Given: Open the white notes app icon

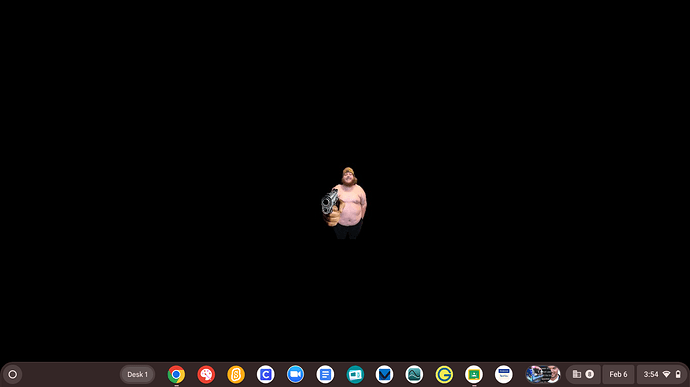Looking at the screenshot, I should pos(503,375).
